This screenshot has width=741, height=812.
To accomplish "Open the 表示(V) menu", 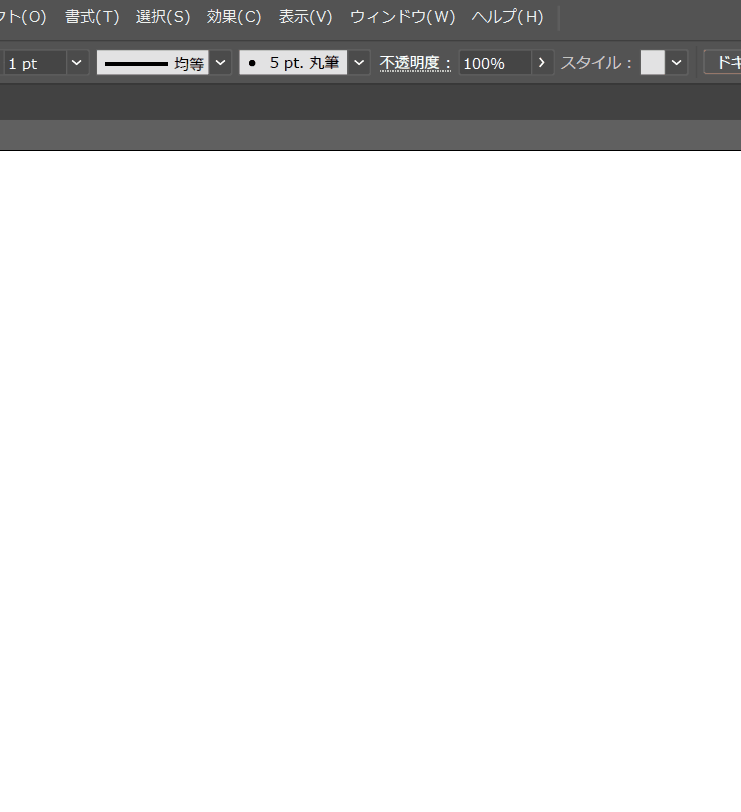I will click(305, 17).
